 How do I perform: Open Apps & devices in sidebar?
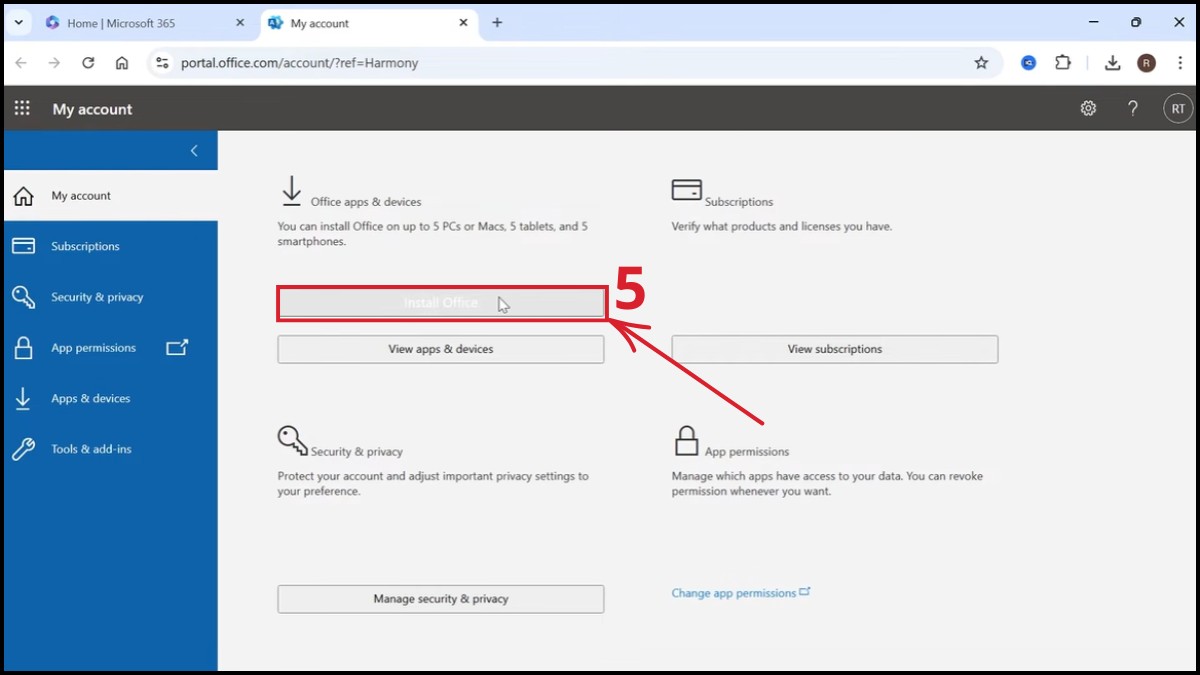[x=109, y=398]
